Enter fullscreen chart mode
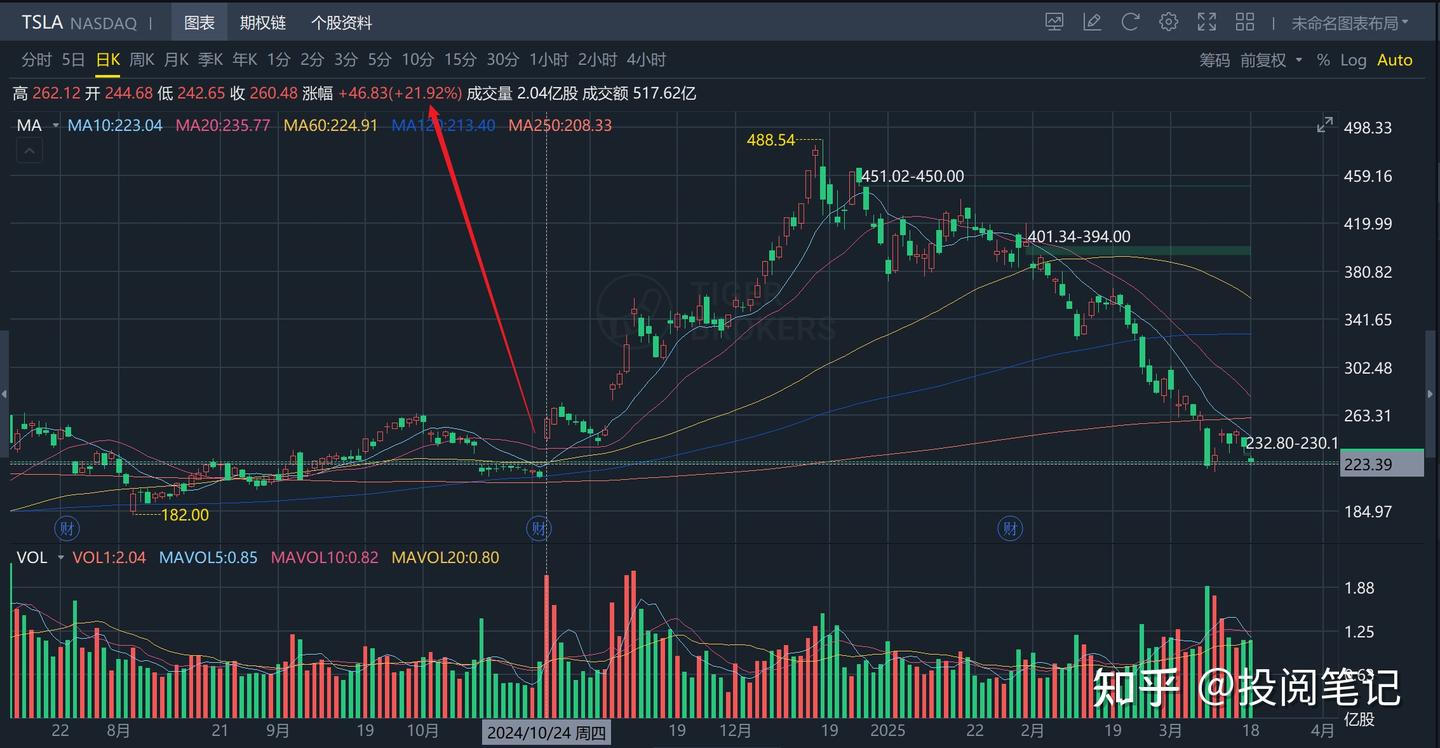 pyautogui.click(x=1207, y=22)
